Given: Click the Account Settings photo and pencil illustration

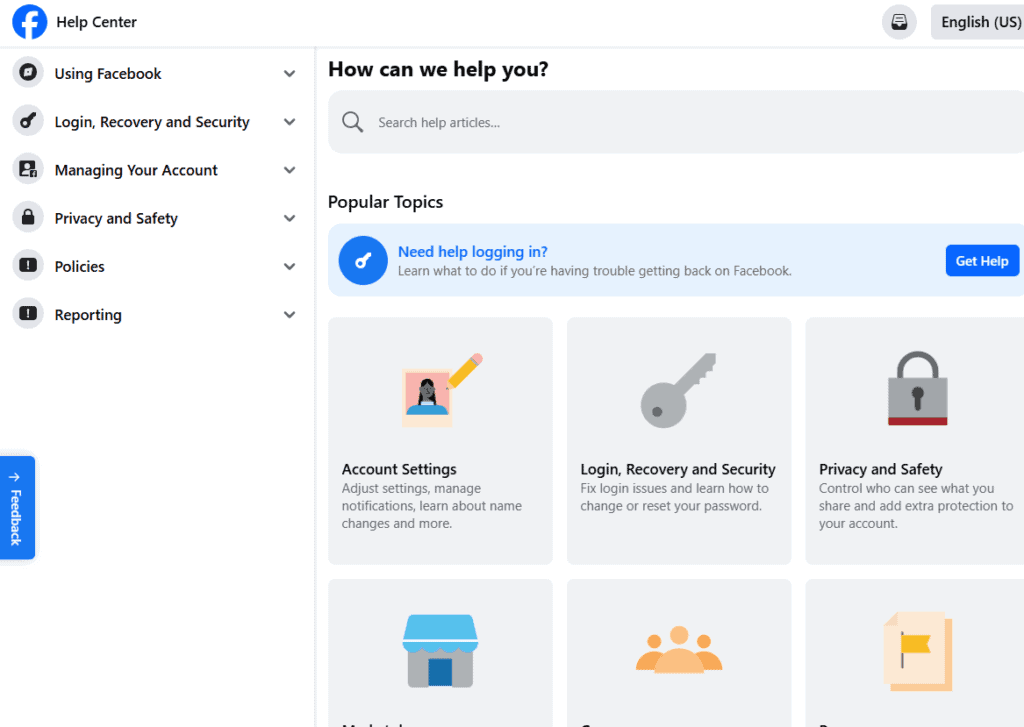Looking at the screenshot, I should click(x=441, y=390).
